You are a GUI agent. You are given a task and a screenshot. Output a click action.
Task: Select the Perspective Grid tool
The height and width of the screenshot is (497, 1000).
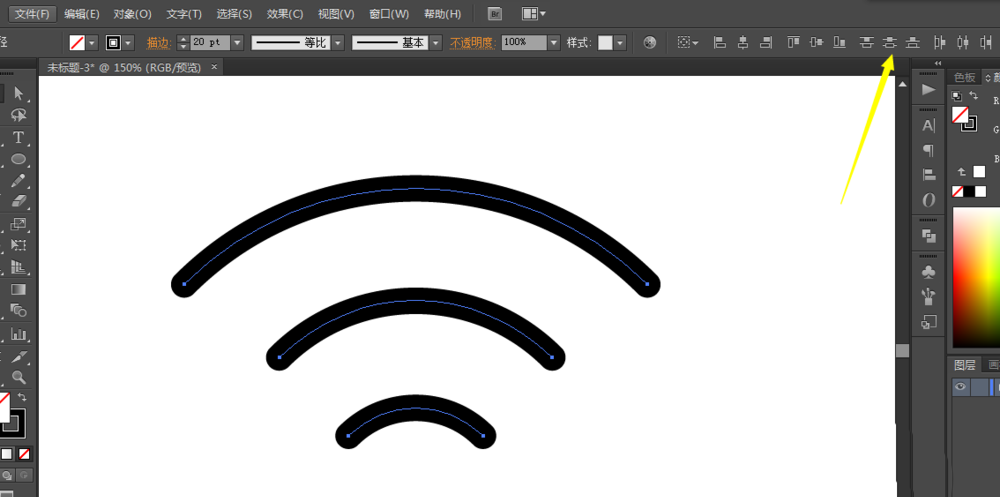[x=18, y=267]
